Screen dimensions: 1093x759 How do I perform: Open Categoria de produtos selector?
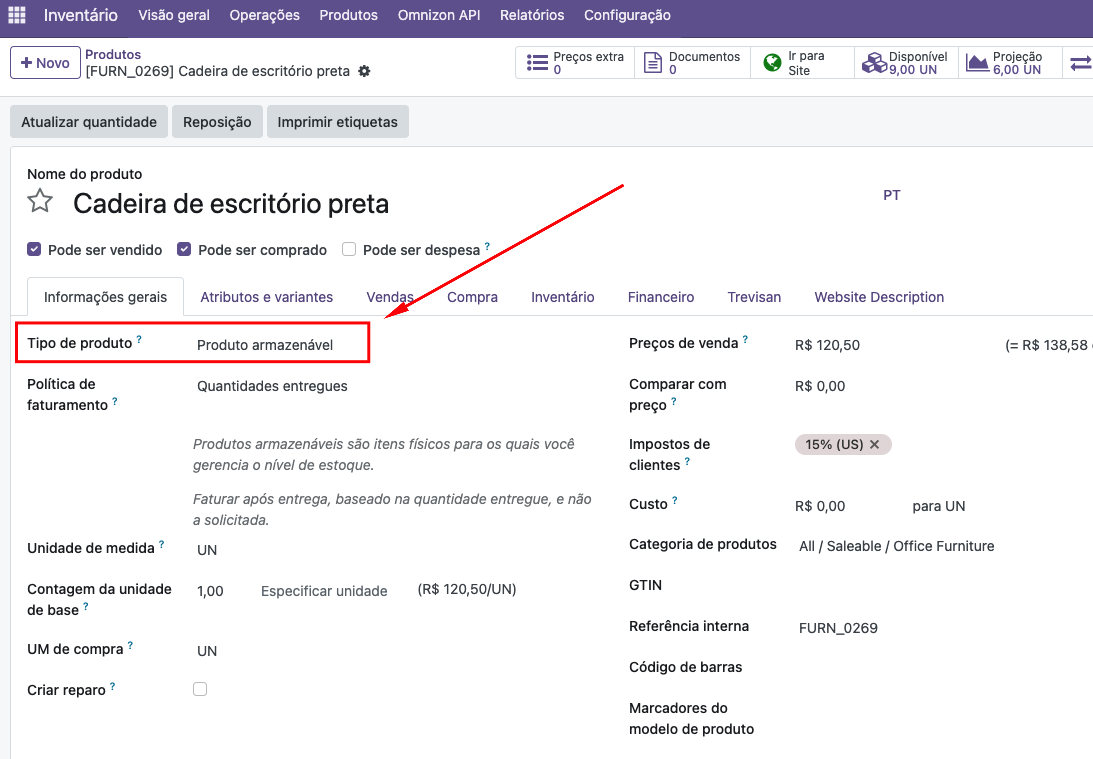click(896, 546)
